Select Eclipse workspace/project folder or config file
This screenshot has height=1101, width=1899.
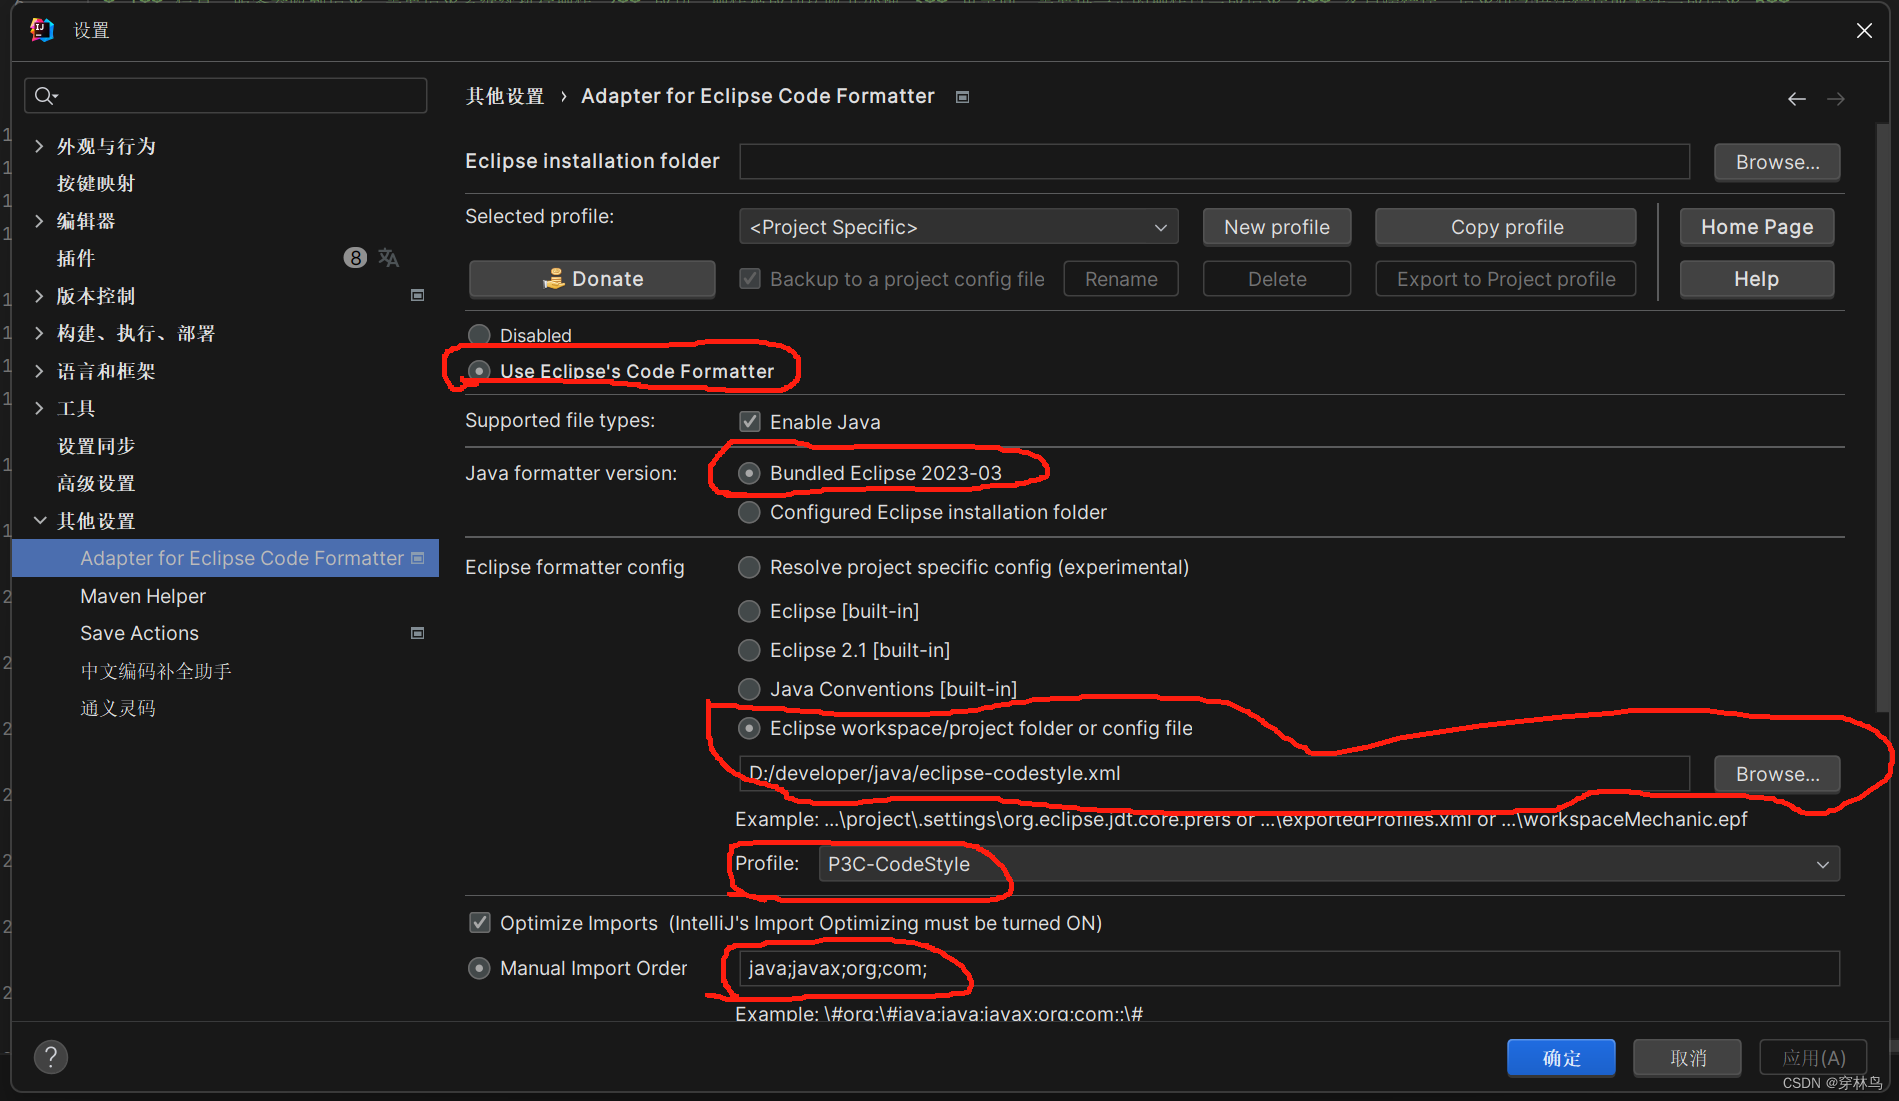point(749,728)
